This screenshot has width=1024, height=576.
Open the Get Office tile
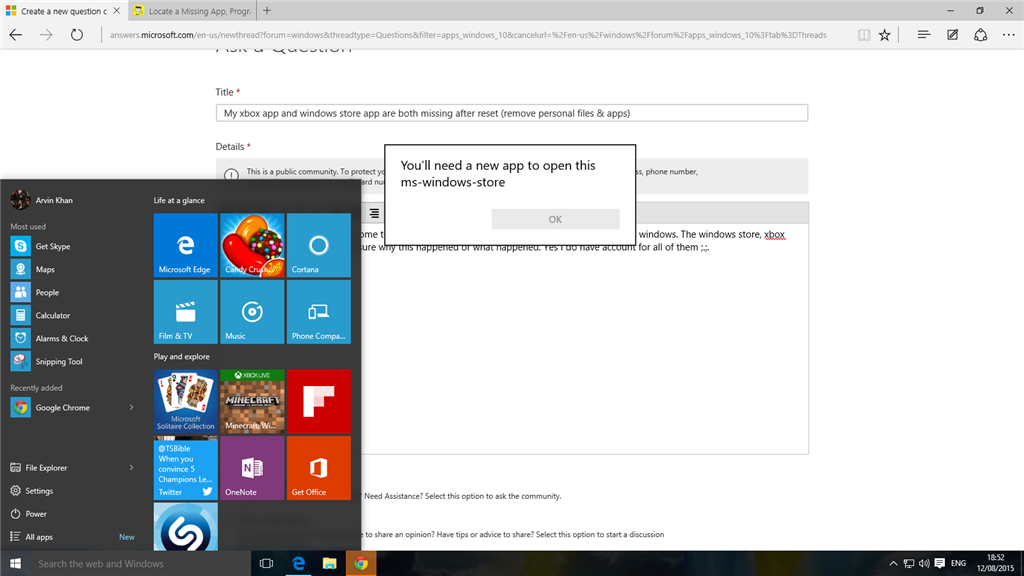[319, 468]
